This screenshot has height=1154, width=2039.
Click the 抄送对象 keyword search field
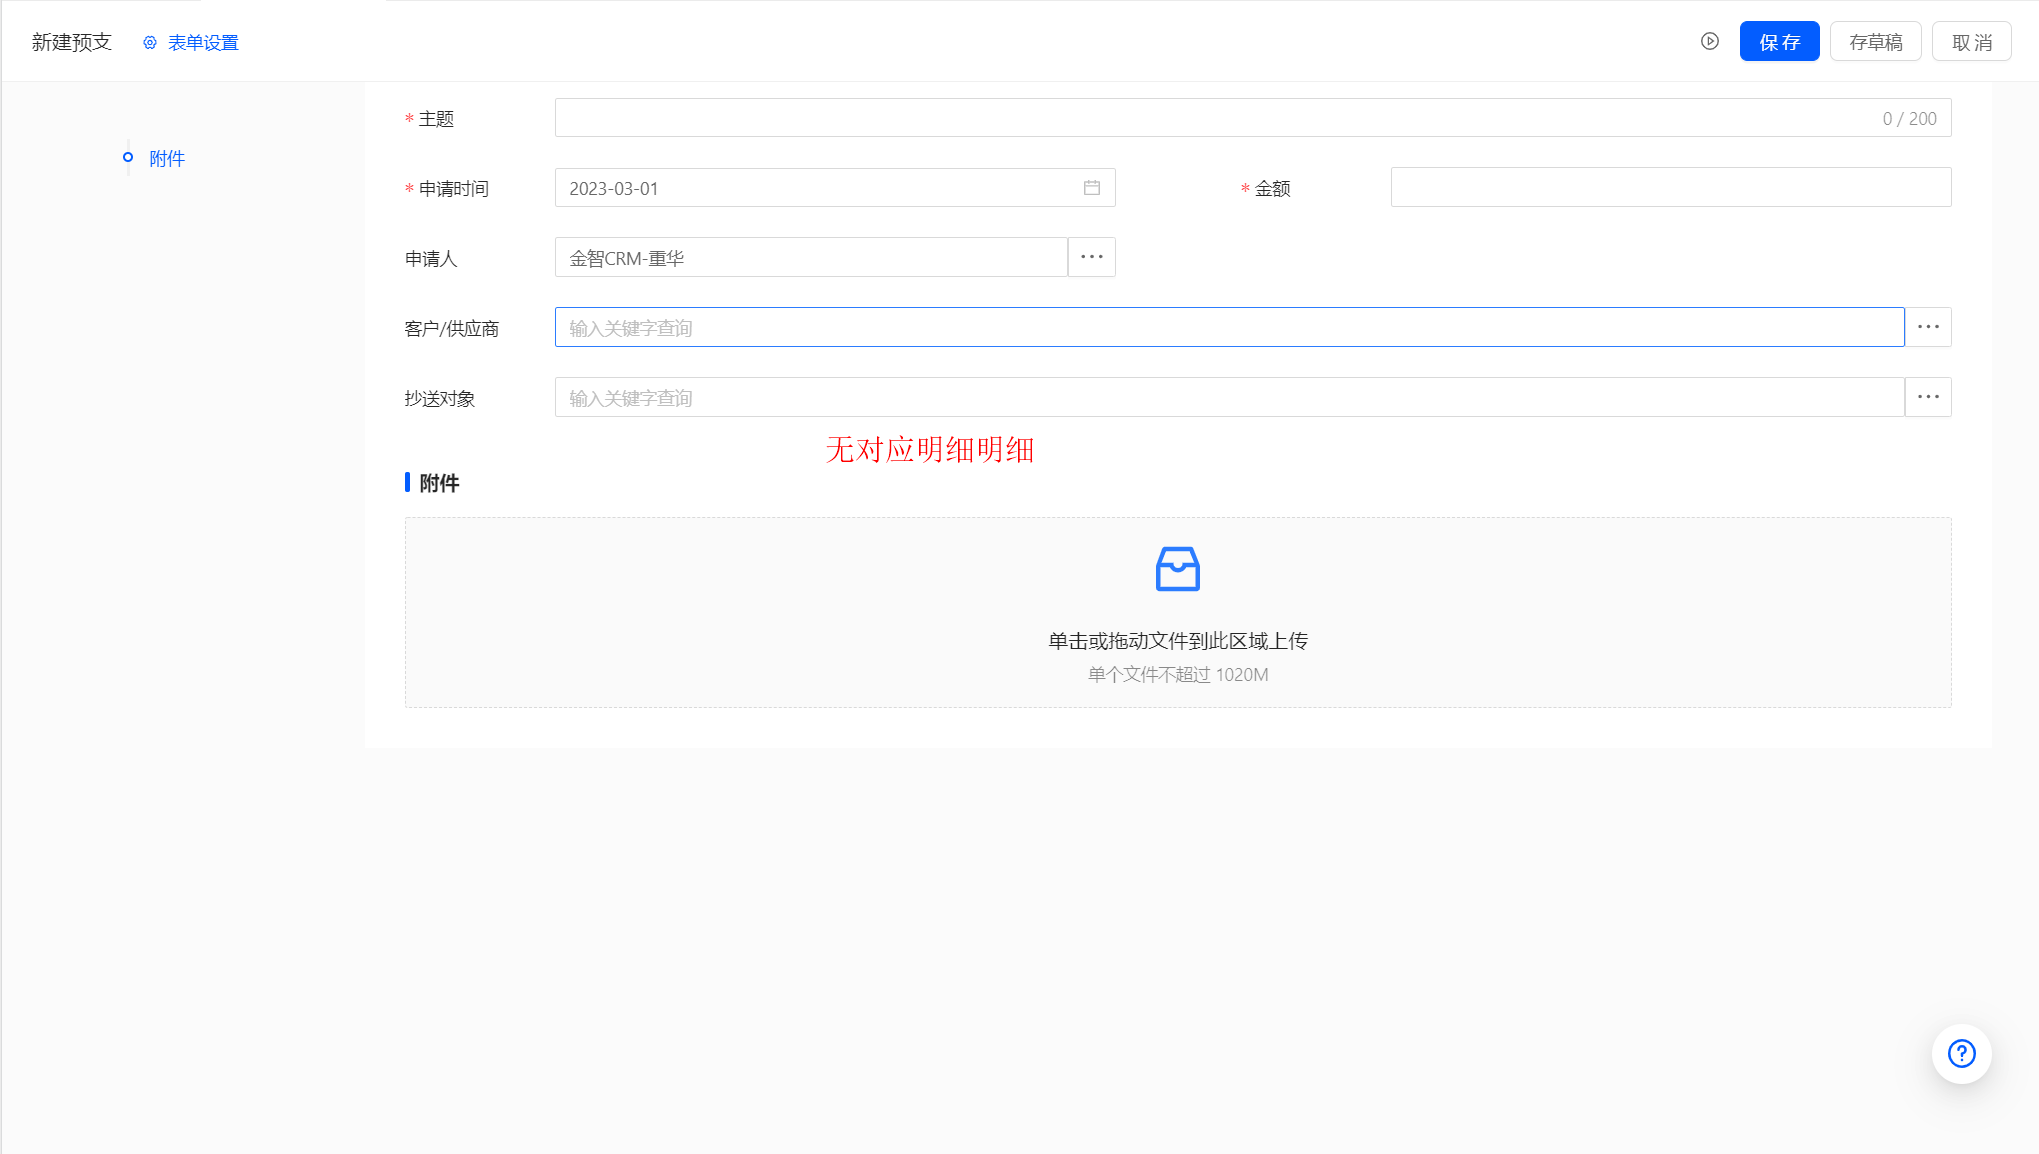pyautogui.click(x=1228, y=397)
